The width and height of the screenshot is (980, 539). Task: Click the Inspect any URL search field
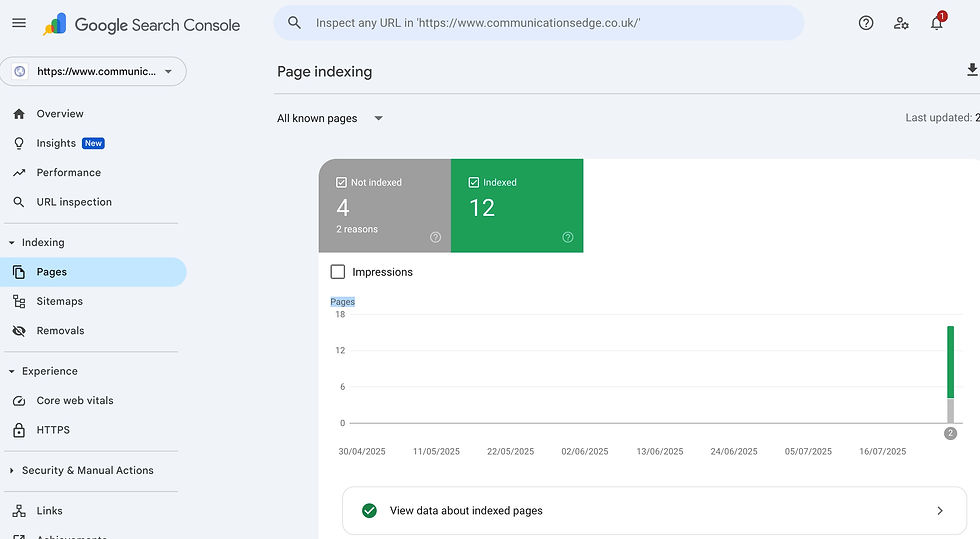point(539,23)
